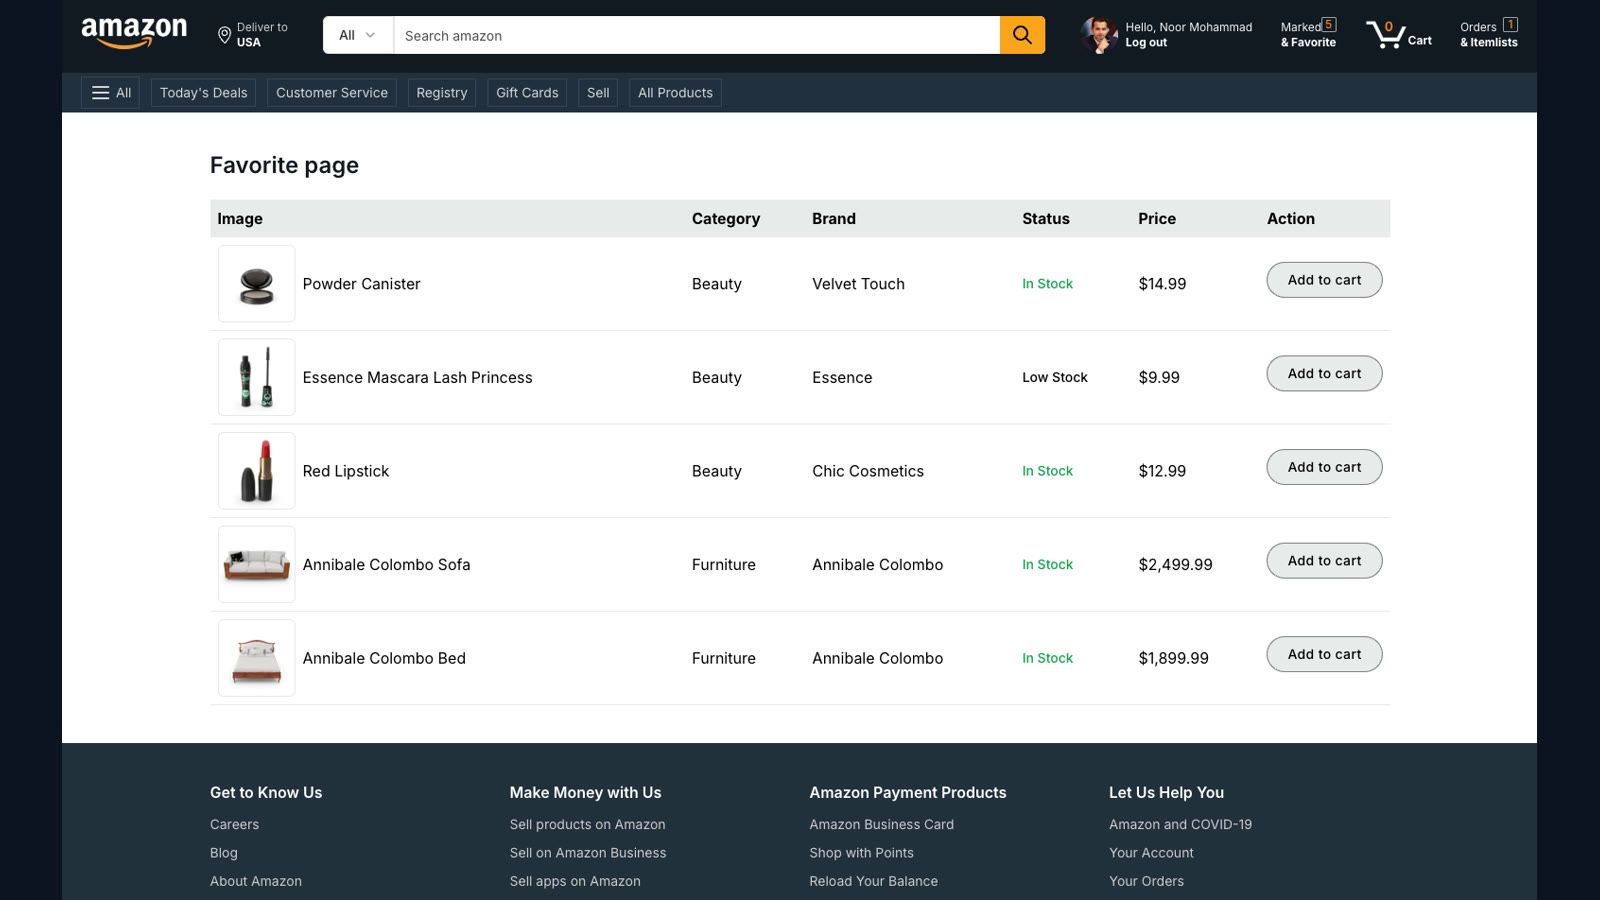The width and height of the screenshot is (1600, 900).
Task: Click the $2,499.99 price
Action: coord(1175,565)
